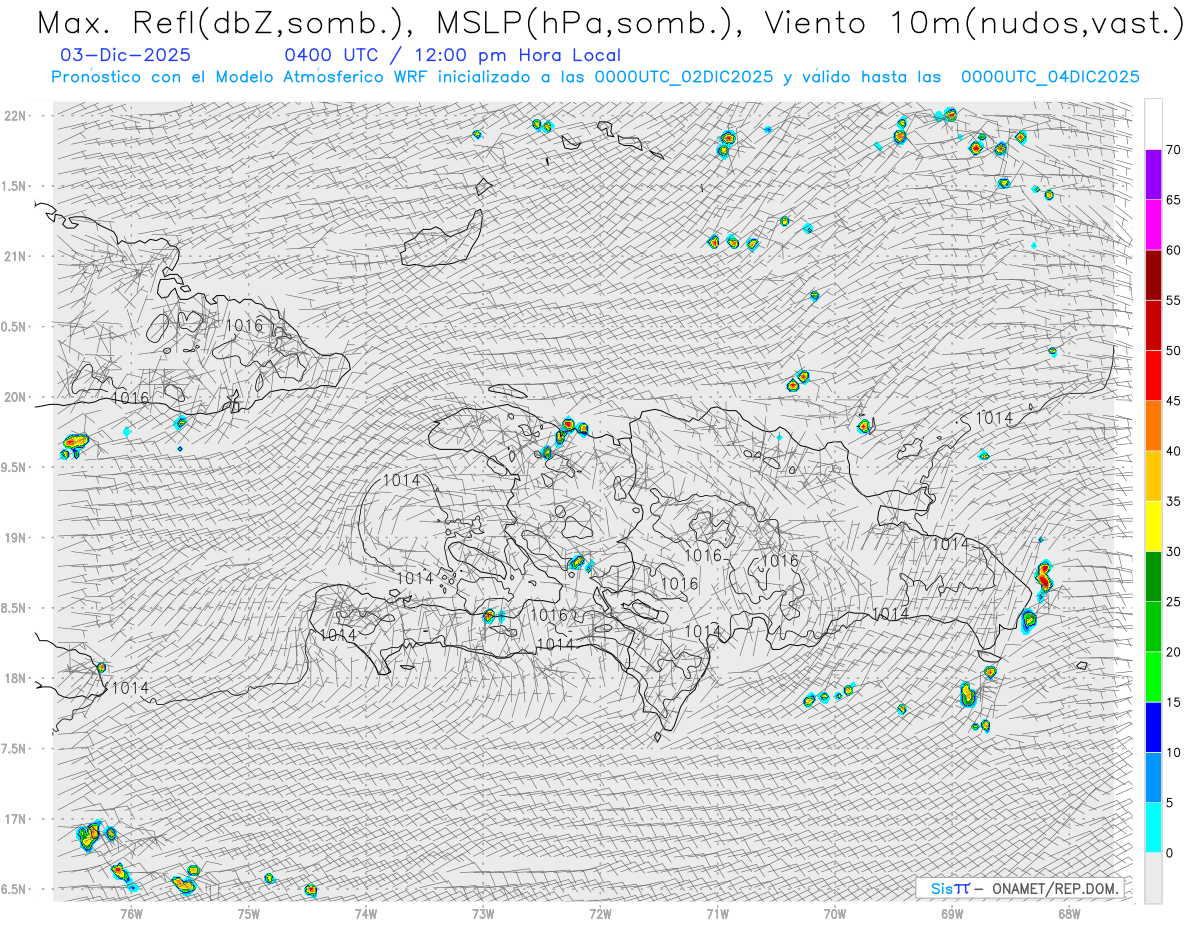
Task: Click the magenta 60-65 dBZ color swatch
Action: click(x=1153, y=225)
